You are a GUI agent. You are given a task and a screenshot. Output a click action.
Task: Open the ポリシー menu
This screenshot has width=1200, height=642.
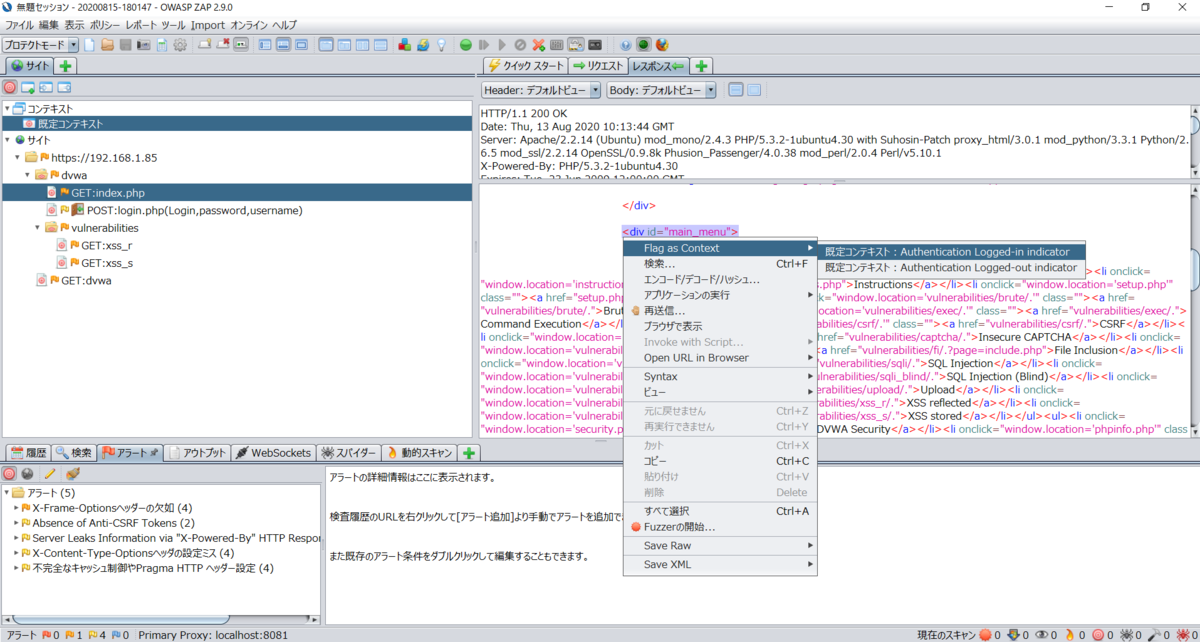click(x=104, y=24)
